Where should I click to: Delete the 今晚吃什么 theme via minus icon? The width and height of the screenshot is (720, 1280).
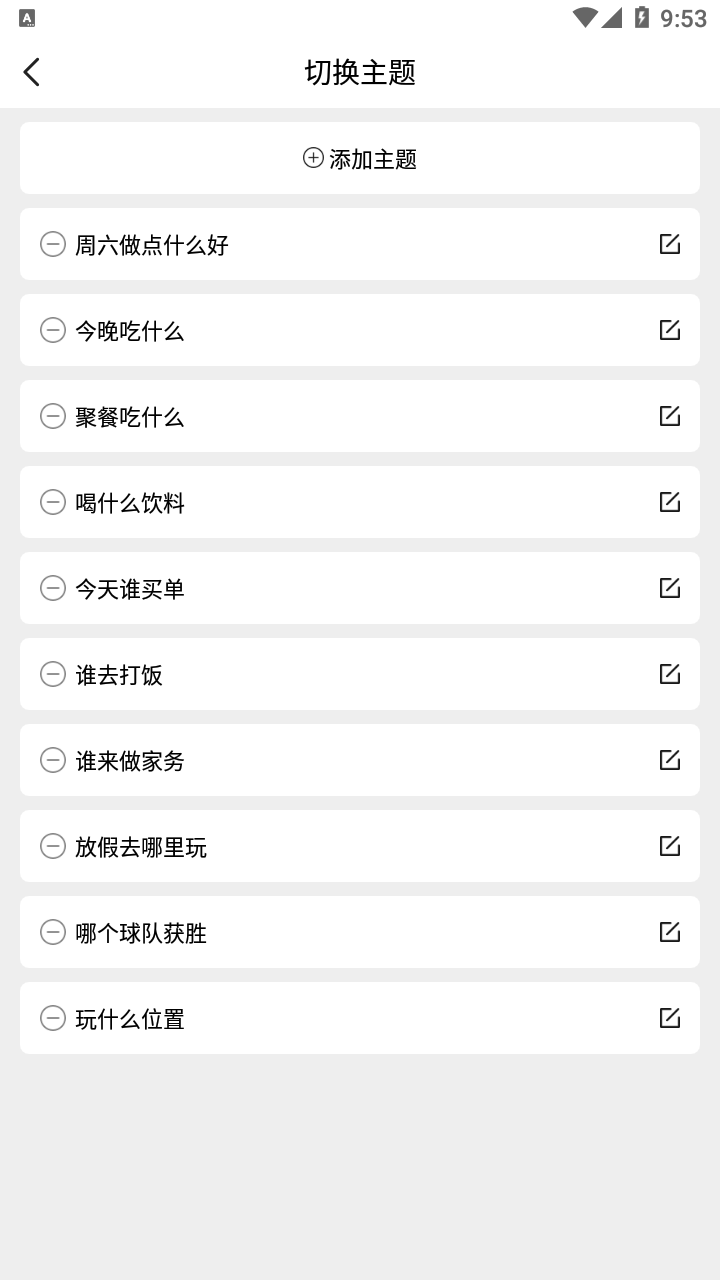(53, 330)
